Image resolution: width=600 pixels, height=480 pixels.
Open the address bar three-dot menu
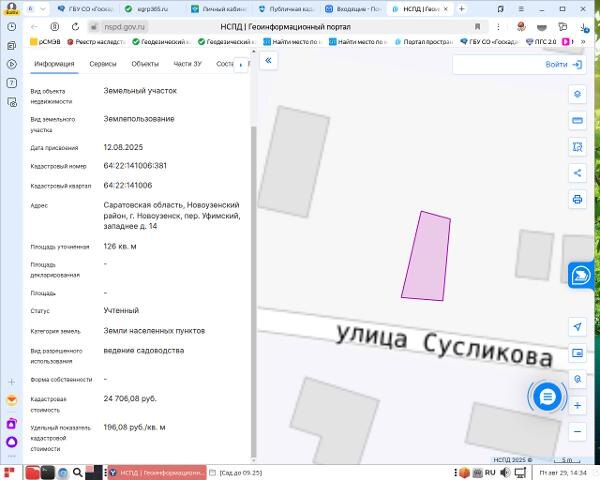(498, 27)
